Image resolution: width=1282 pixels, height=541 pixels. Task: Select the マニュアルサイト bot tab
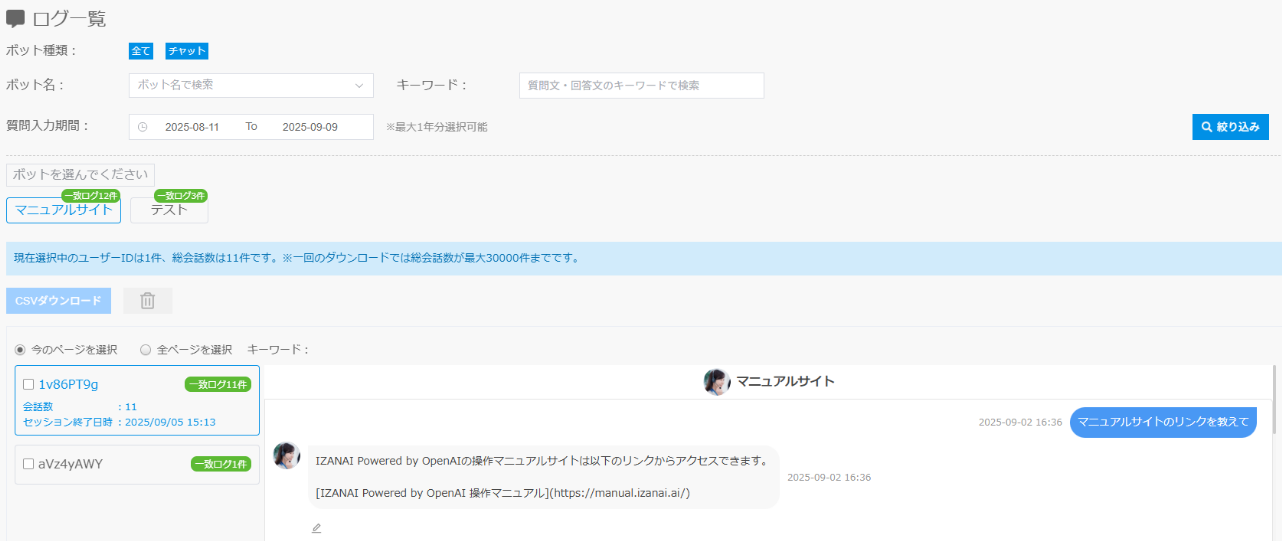[64, 210]
